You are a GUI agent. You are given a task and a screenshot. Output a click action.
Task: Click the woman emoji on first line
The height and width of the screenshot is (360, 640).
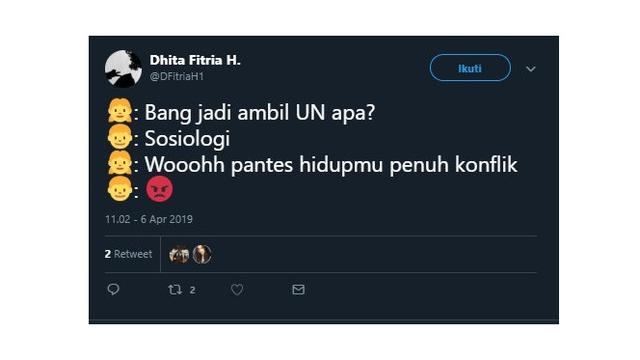point(120,111)
